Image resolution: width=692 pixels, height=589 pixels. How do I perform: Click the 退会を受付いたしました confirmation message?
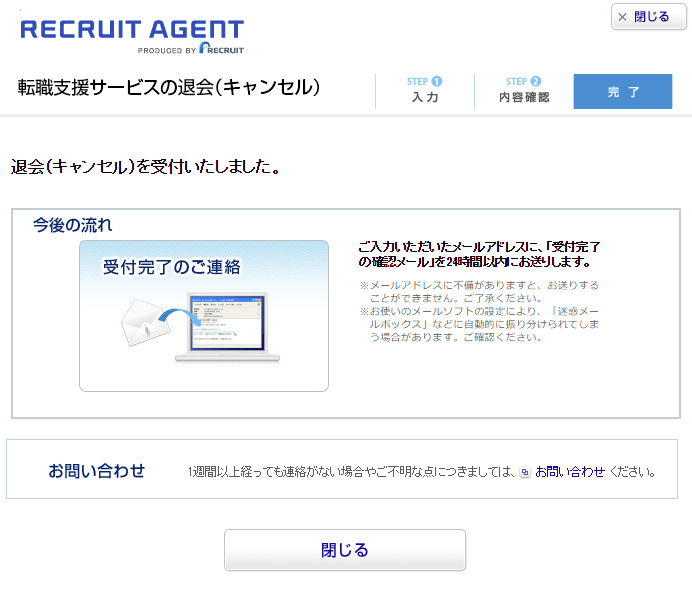[145, 166]
